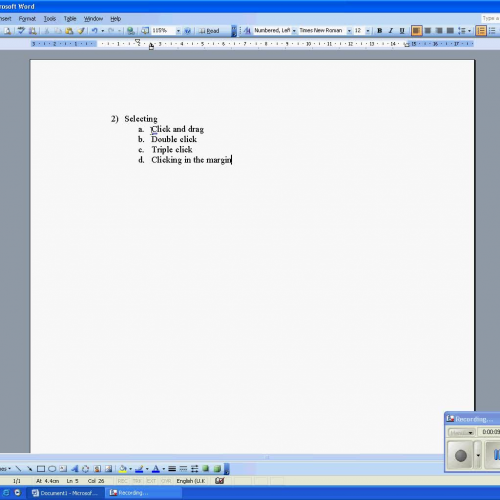Open the Window menu

93,19
